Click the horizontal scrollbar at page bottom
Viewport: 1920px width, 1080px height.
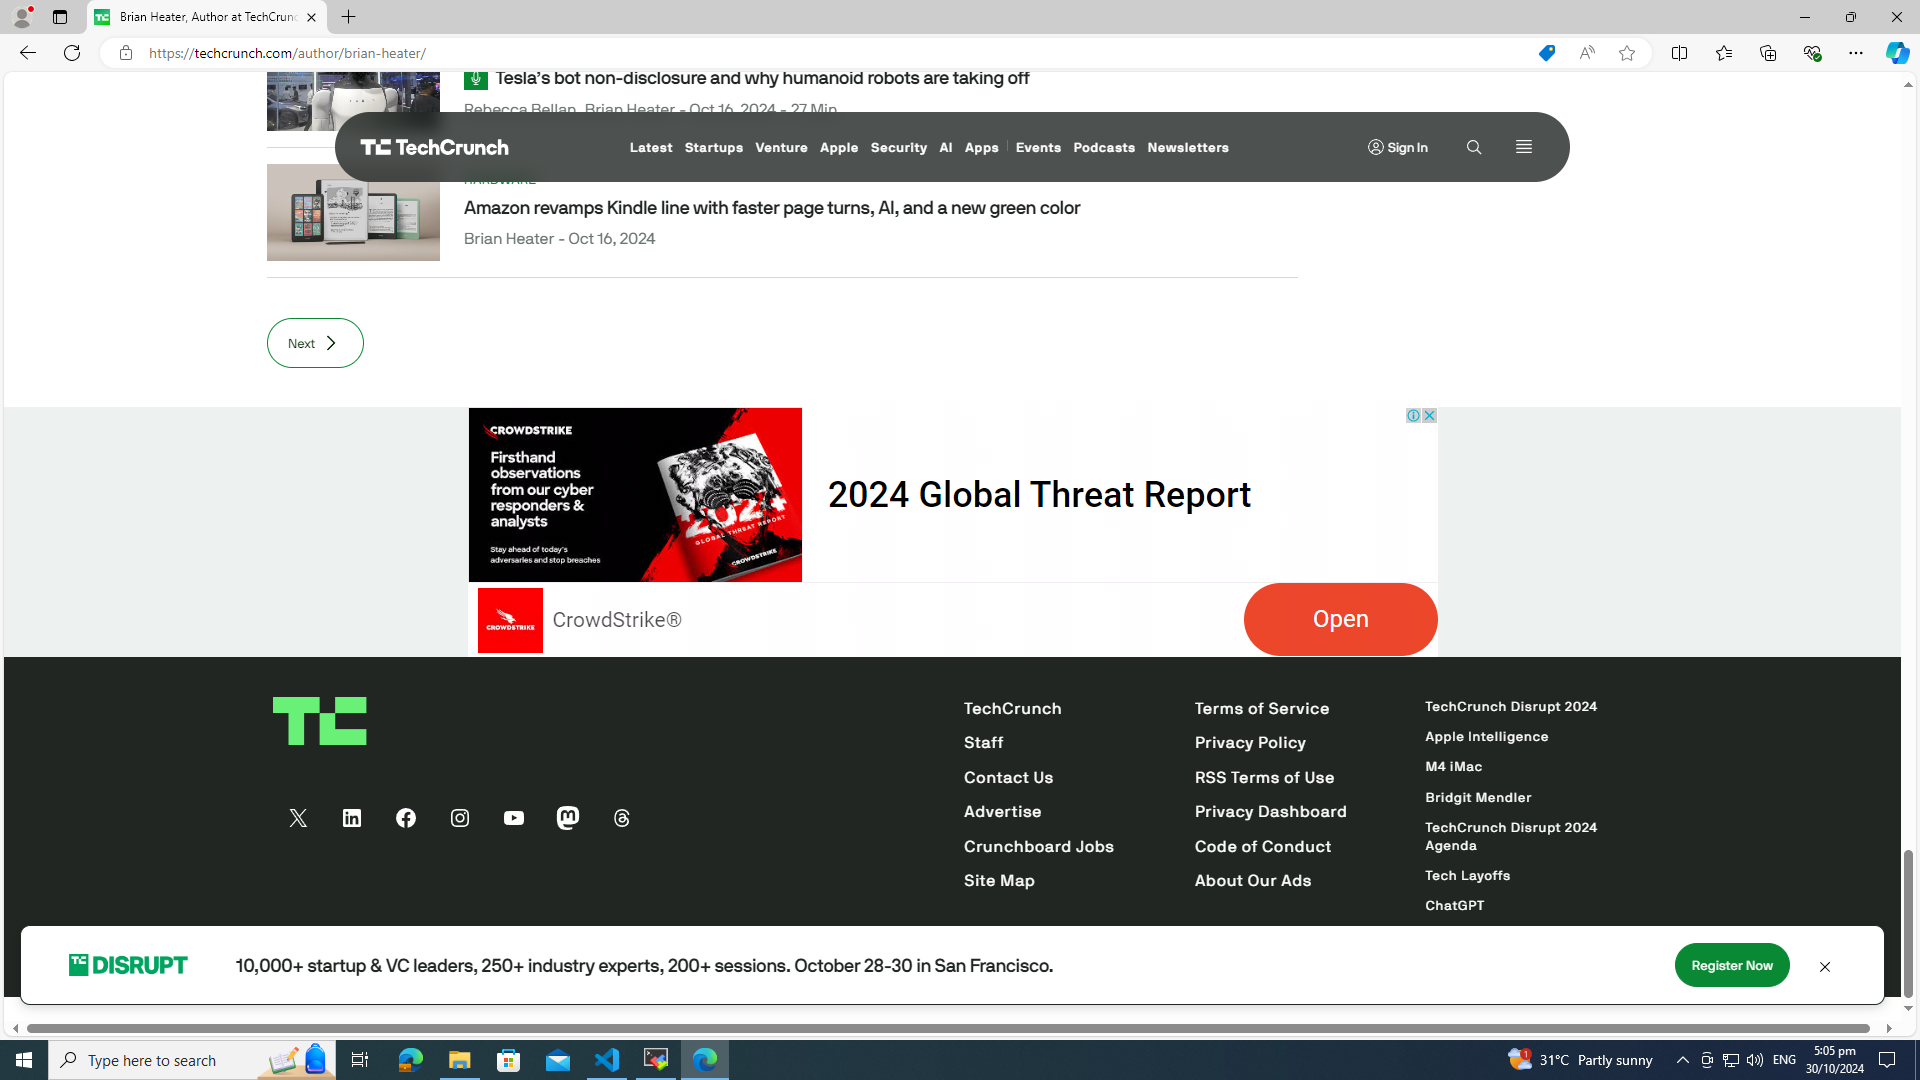[948, 1028]
